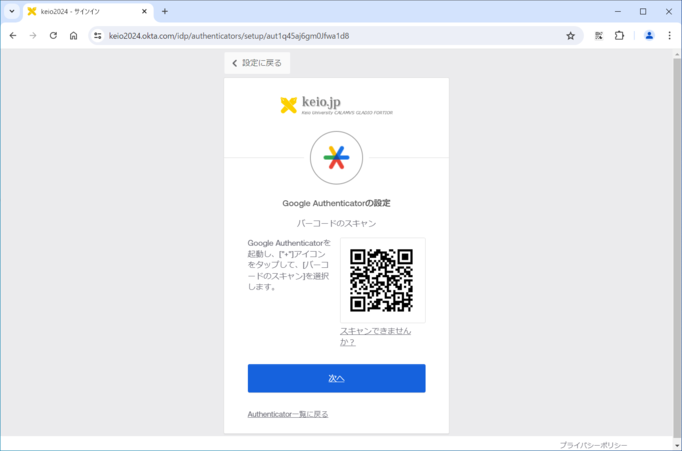This screenshot has width=682, height=451.
Task: Open the extensions puzzle icon
Action: pos(620,35)
